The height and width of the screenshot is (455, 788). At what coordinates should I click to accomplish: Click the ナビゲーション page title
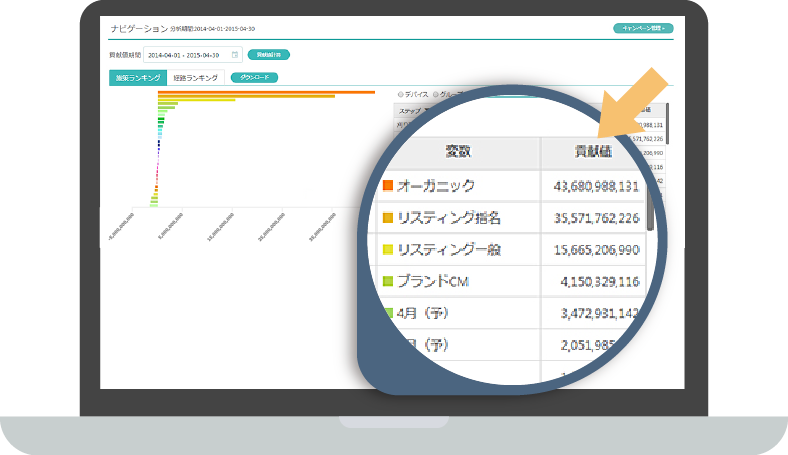[139, 29]
